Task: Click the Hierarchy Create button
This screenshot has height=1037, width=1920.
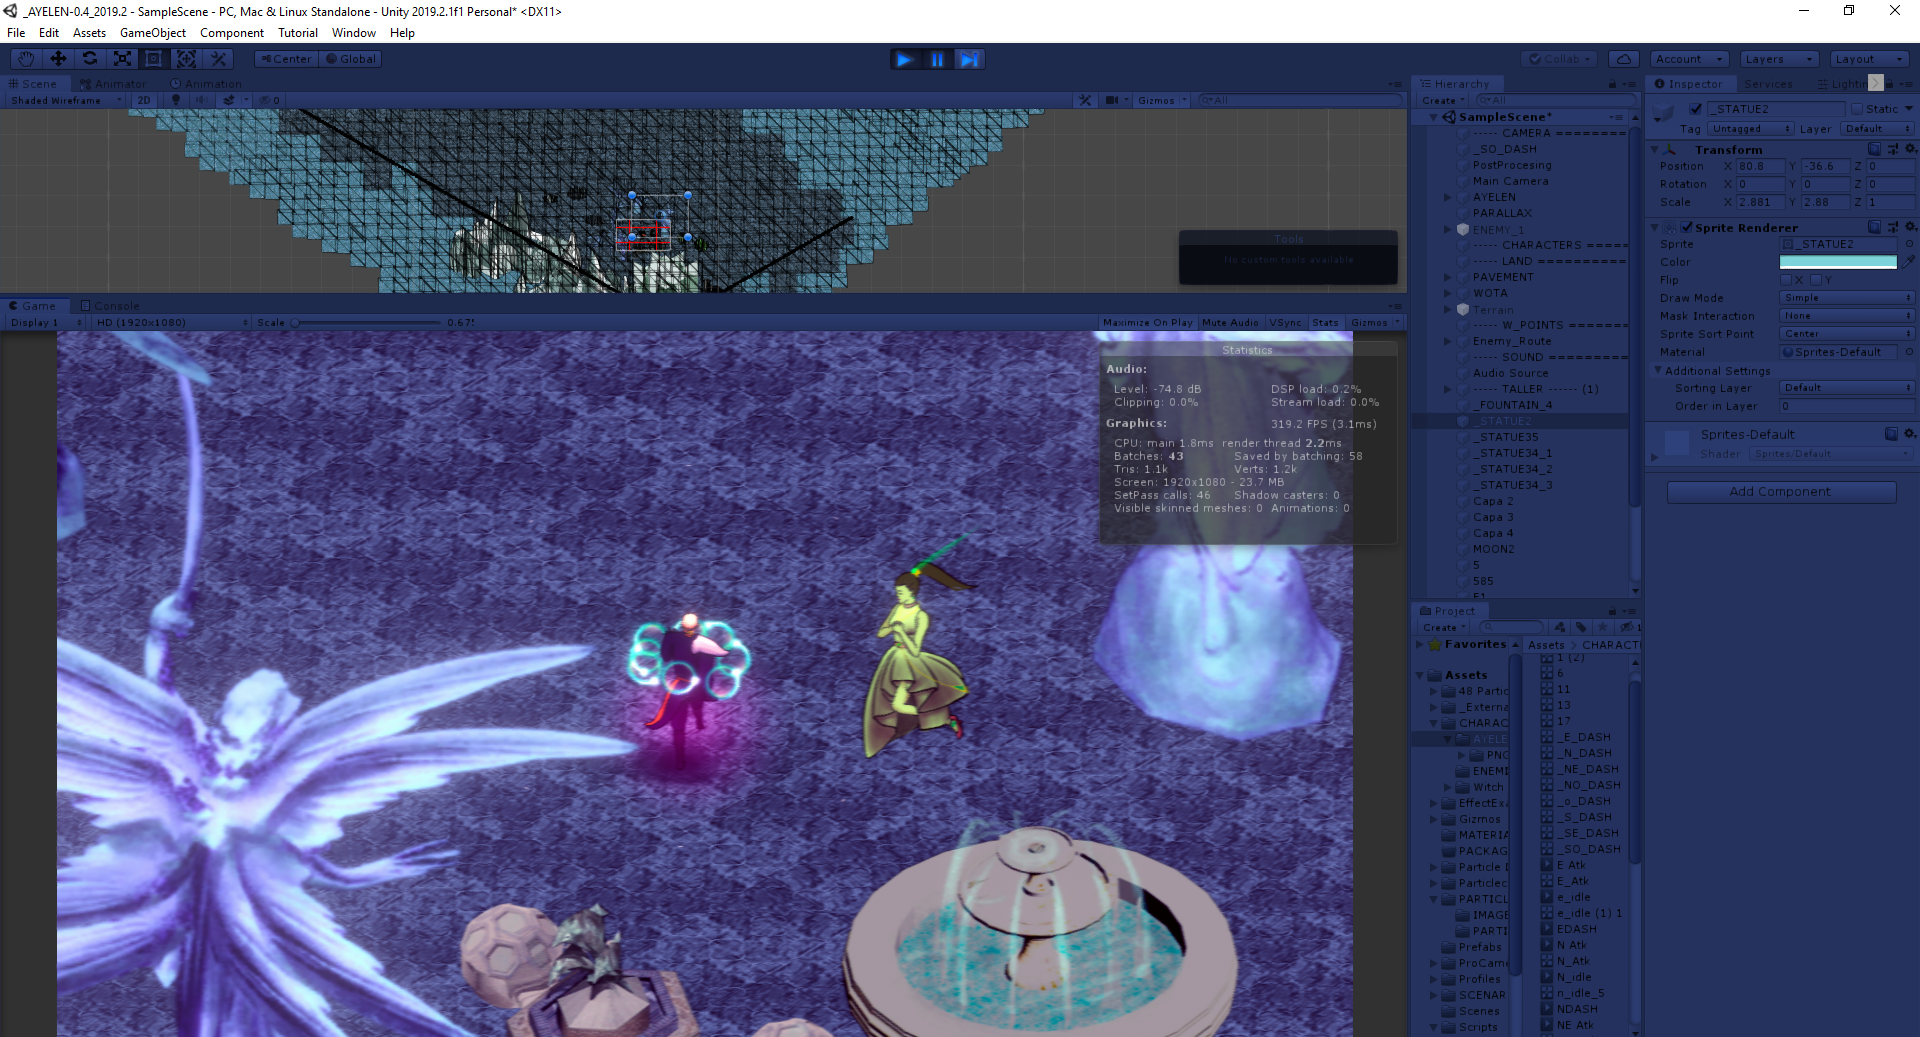Action: coord(1442,100)
